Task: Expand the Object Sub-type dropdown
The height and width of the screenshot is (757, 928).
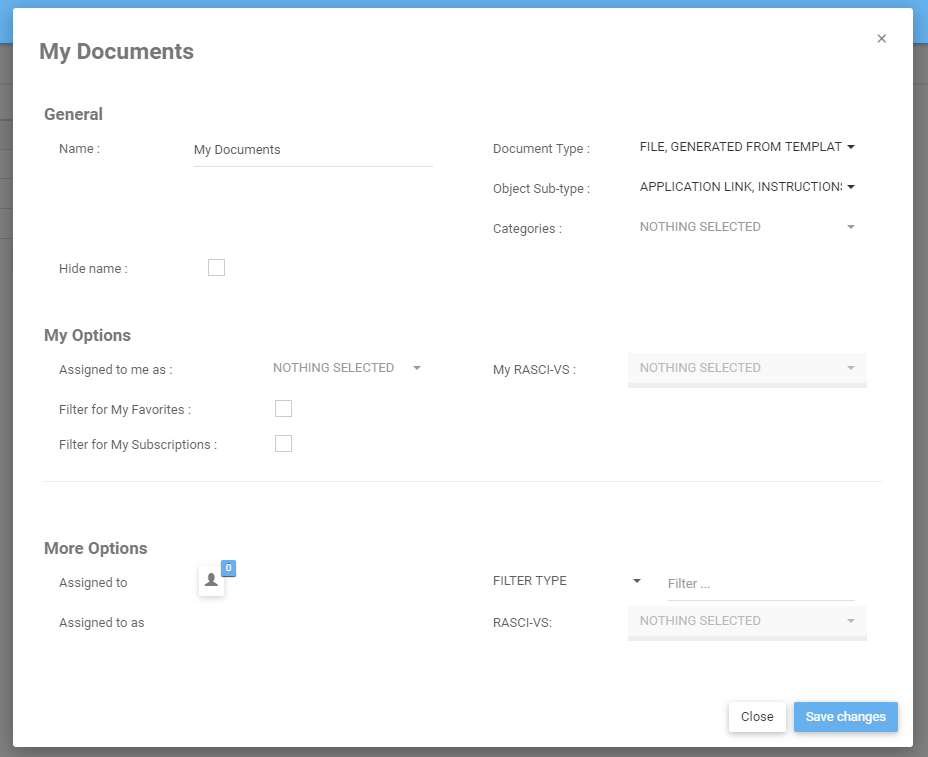Action: pyautogui.click(x=747, y=187)
